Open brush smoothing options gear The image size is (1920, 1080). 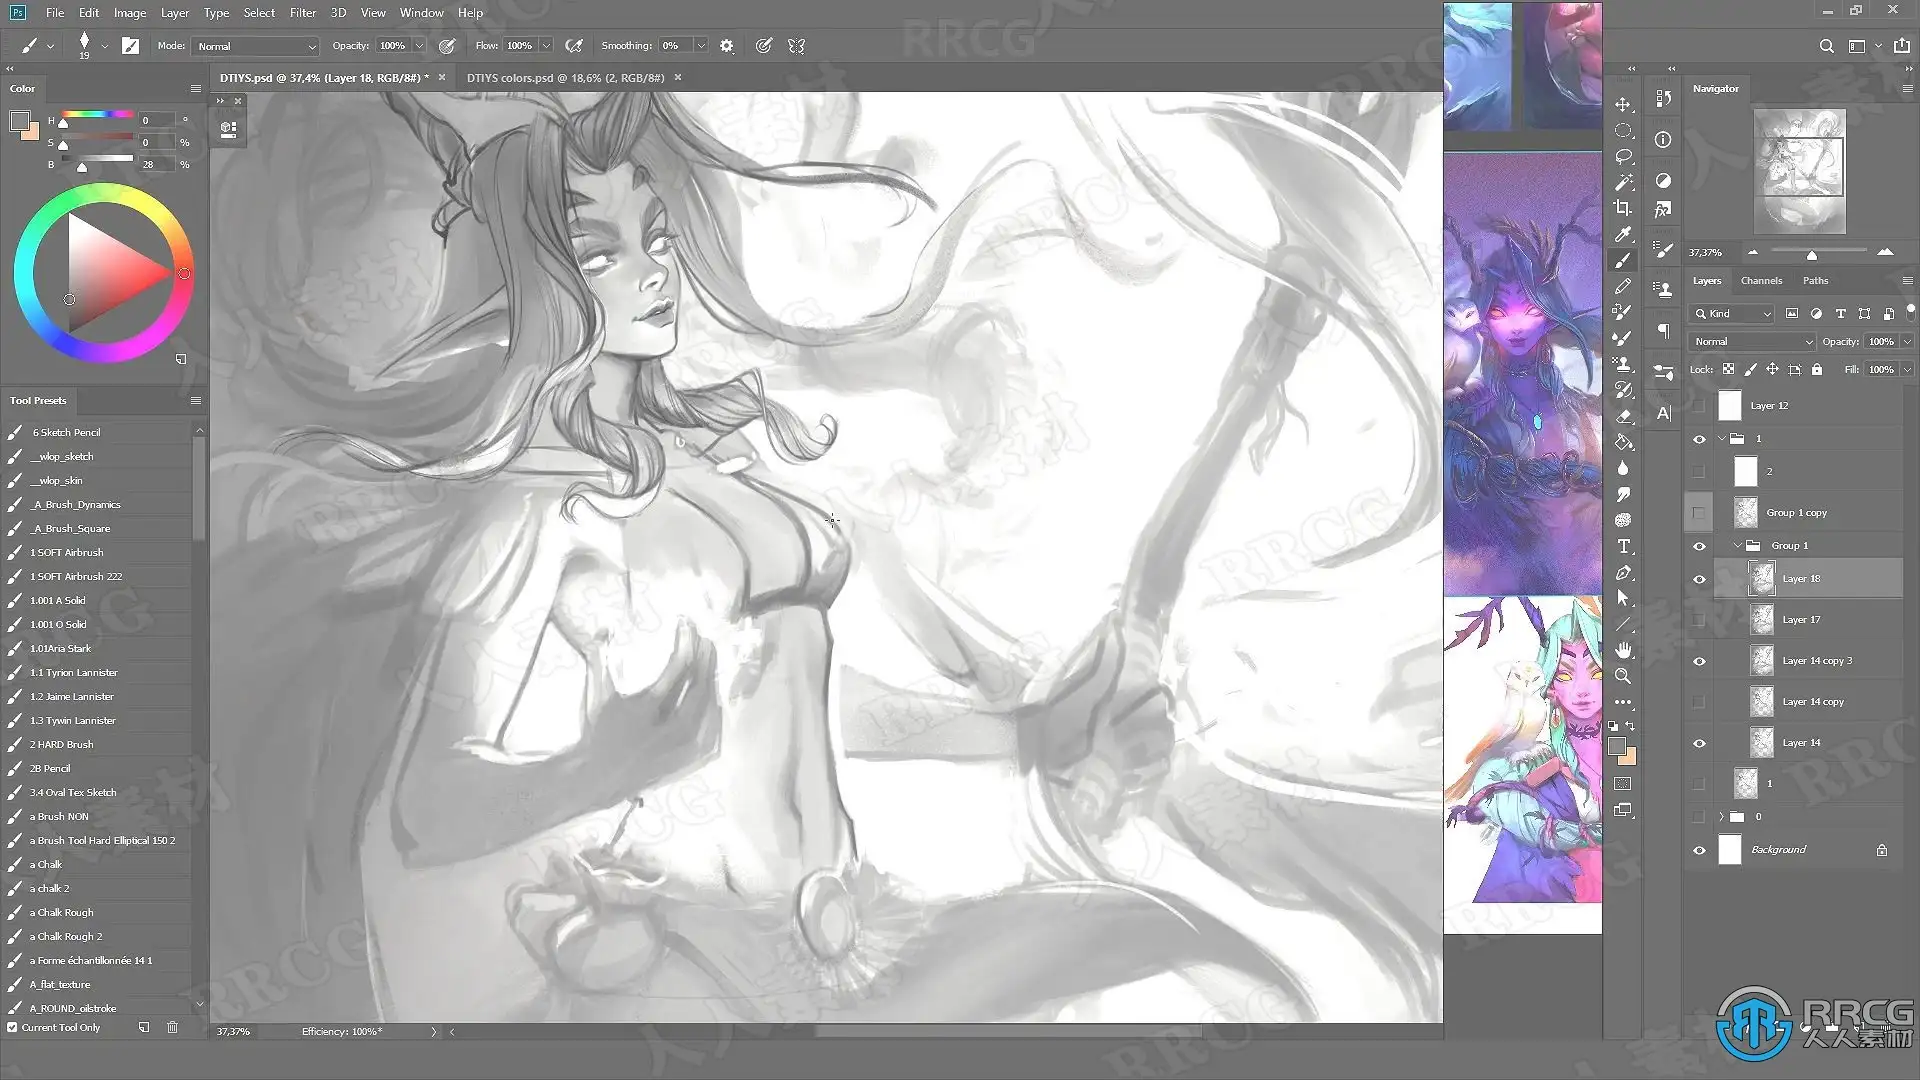click(x=727, y=46)
